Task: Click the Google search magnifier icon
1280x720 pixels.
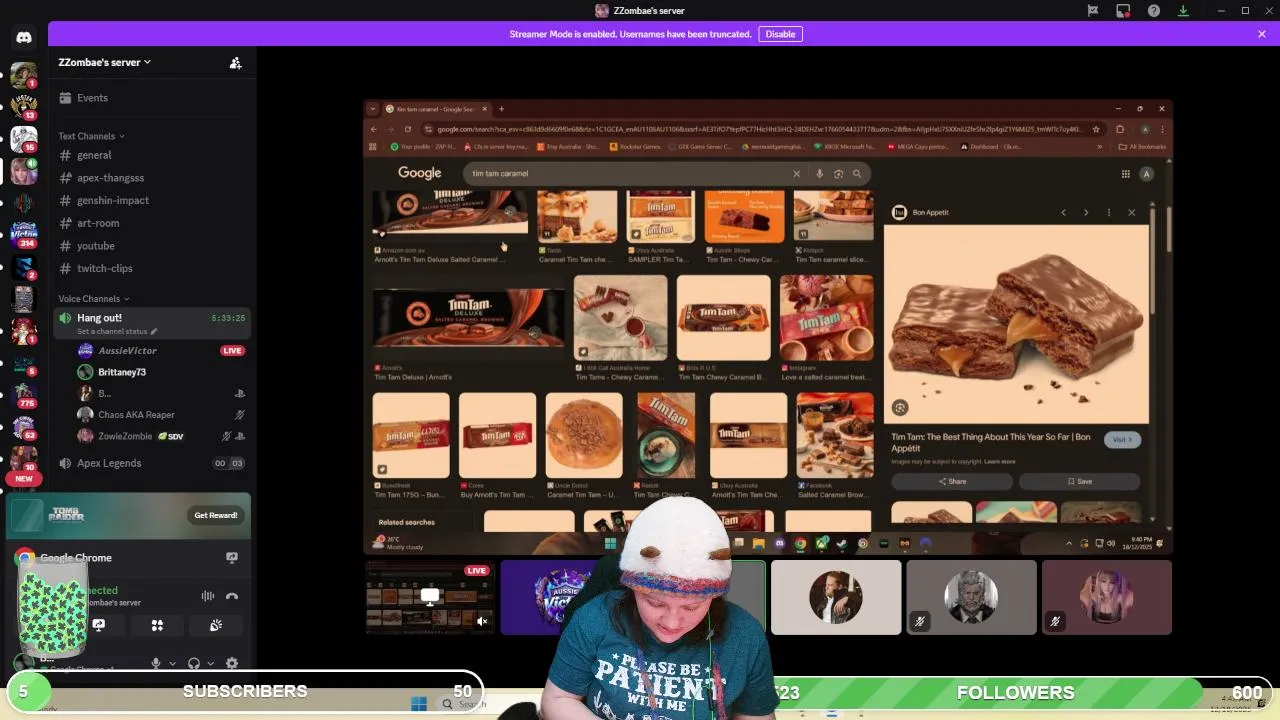Action: click(857, 174)
